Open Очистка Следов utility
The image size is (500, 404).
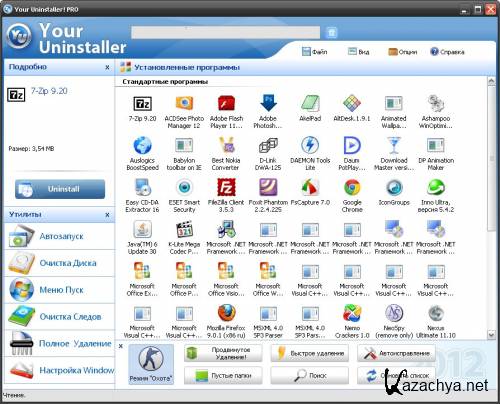[x=59, y=317]
